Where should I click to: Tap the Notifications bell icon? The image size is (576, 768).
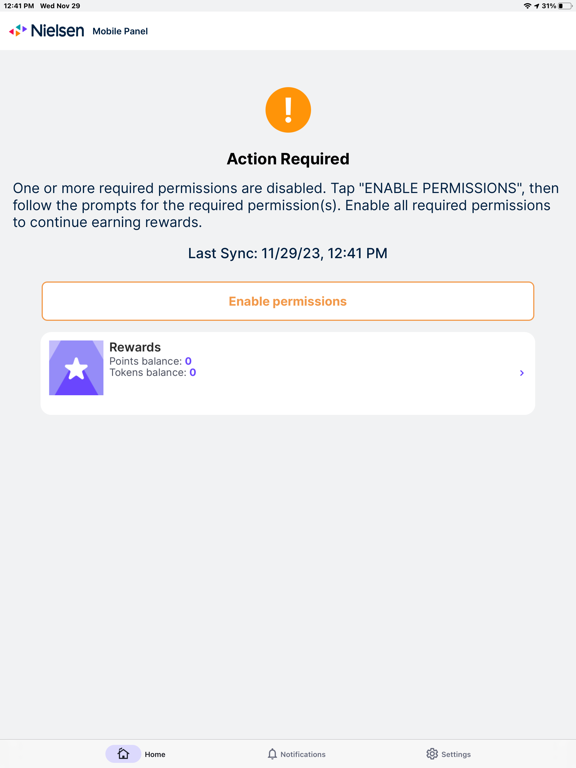tap(272, 754)
